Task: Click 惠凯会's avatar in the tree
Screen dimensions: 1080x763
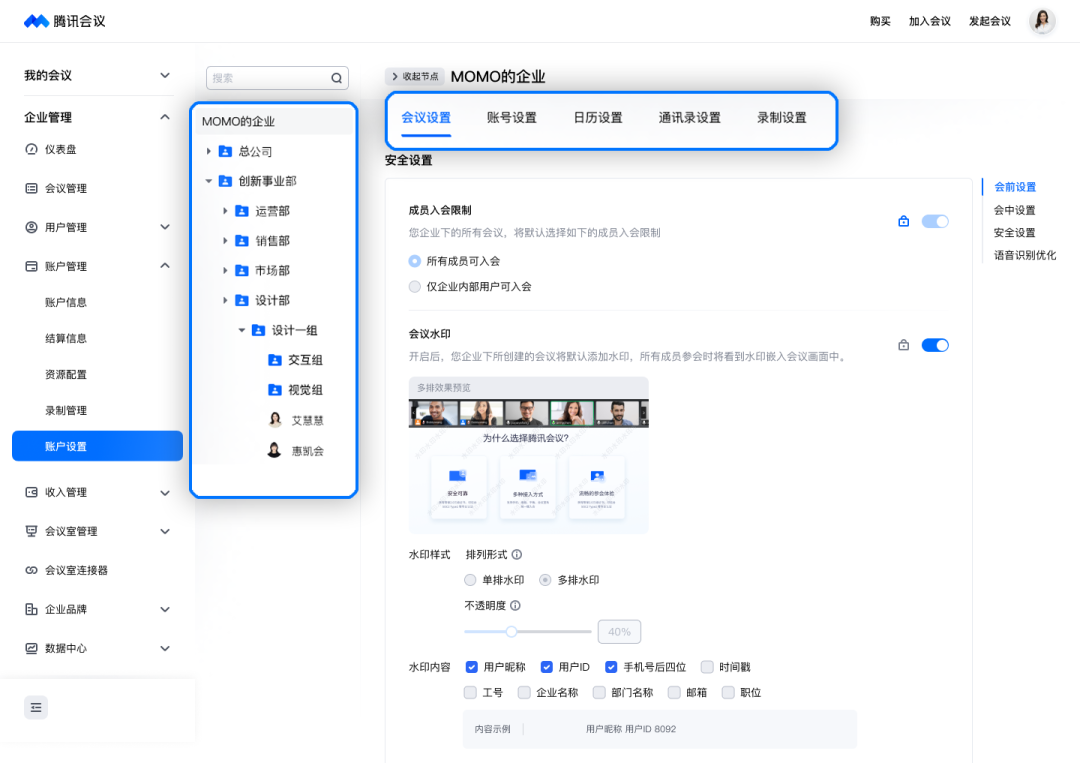Action: 274,450
